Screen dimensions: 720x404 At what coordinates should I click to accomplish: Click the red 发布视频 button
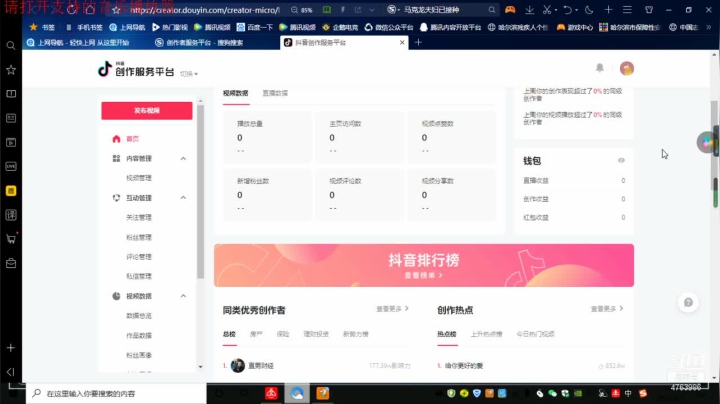pyautogui.click(x=147, y=111)
